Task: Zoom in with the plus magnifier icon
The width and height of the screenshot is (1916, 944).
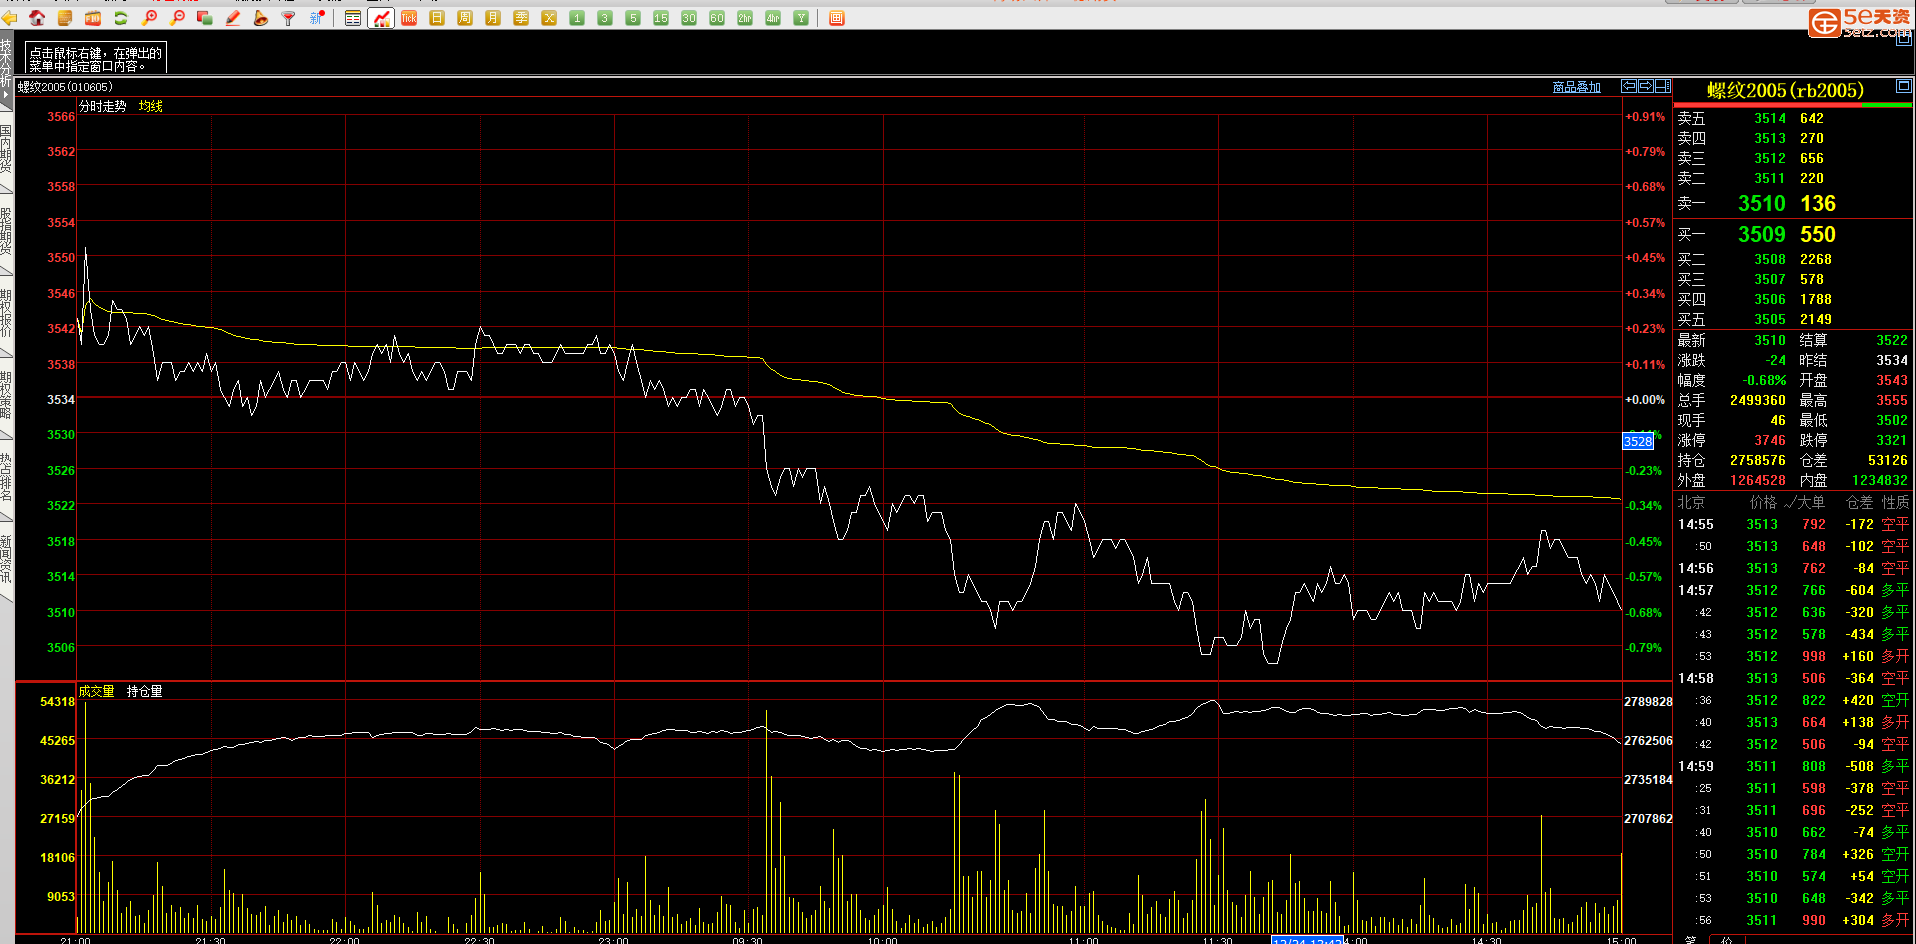Action: click(150, 18)
